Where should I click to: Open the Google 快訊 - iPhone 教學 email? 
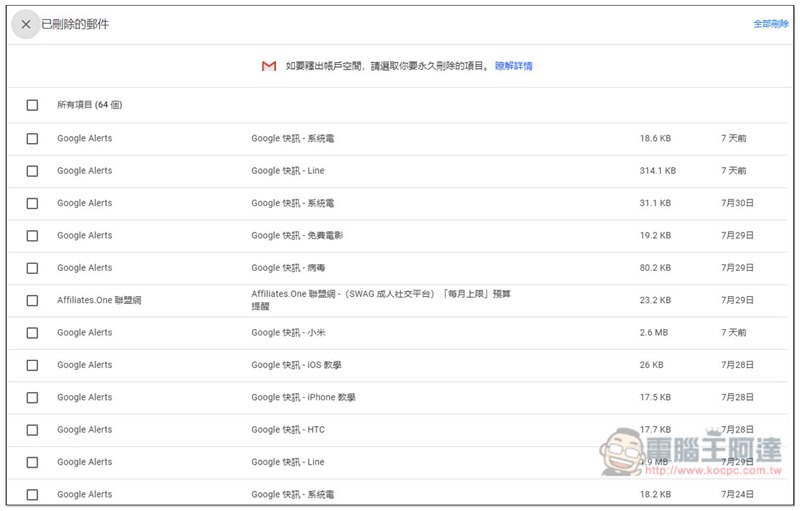pyautogui.click(x=397, y=398)
